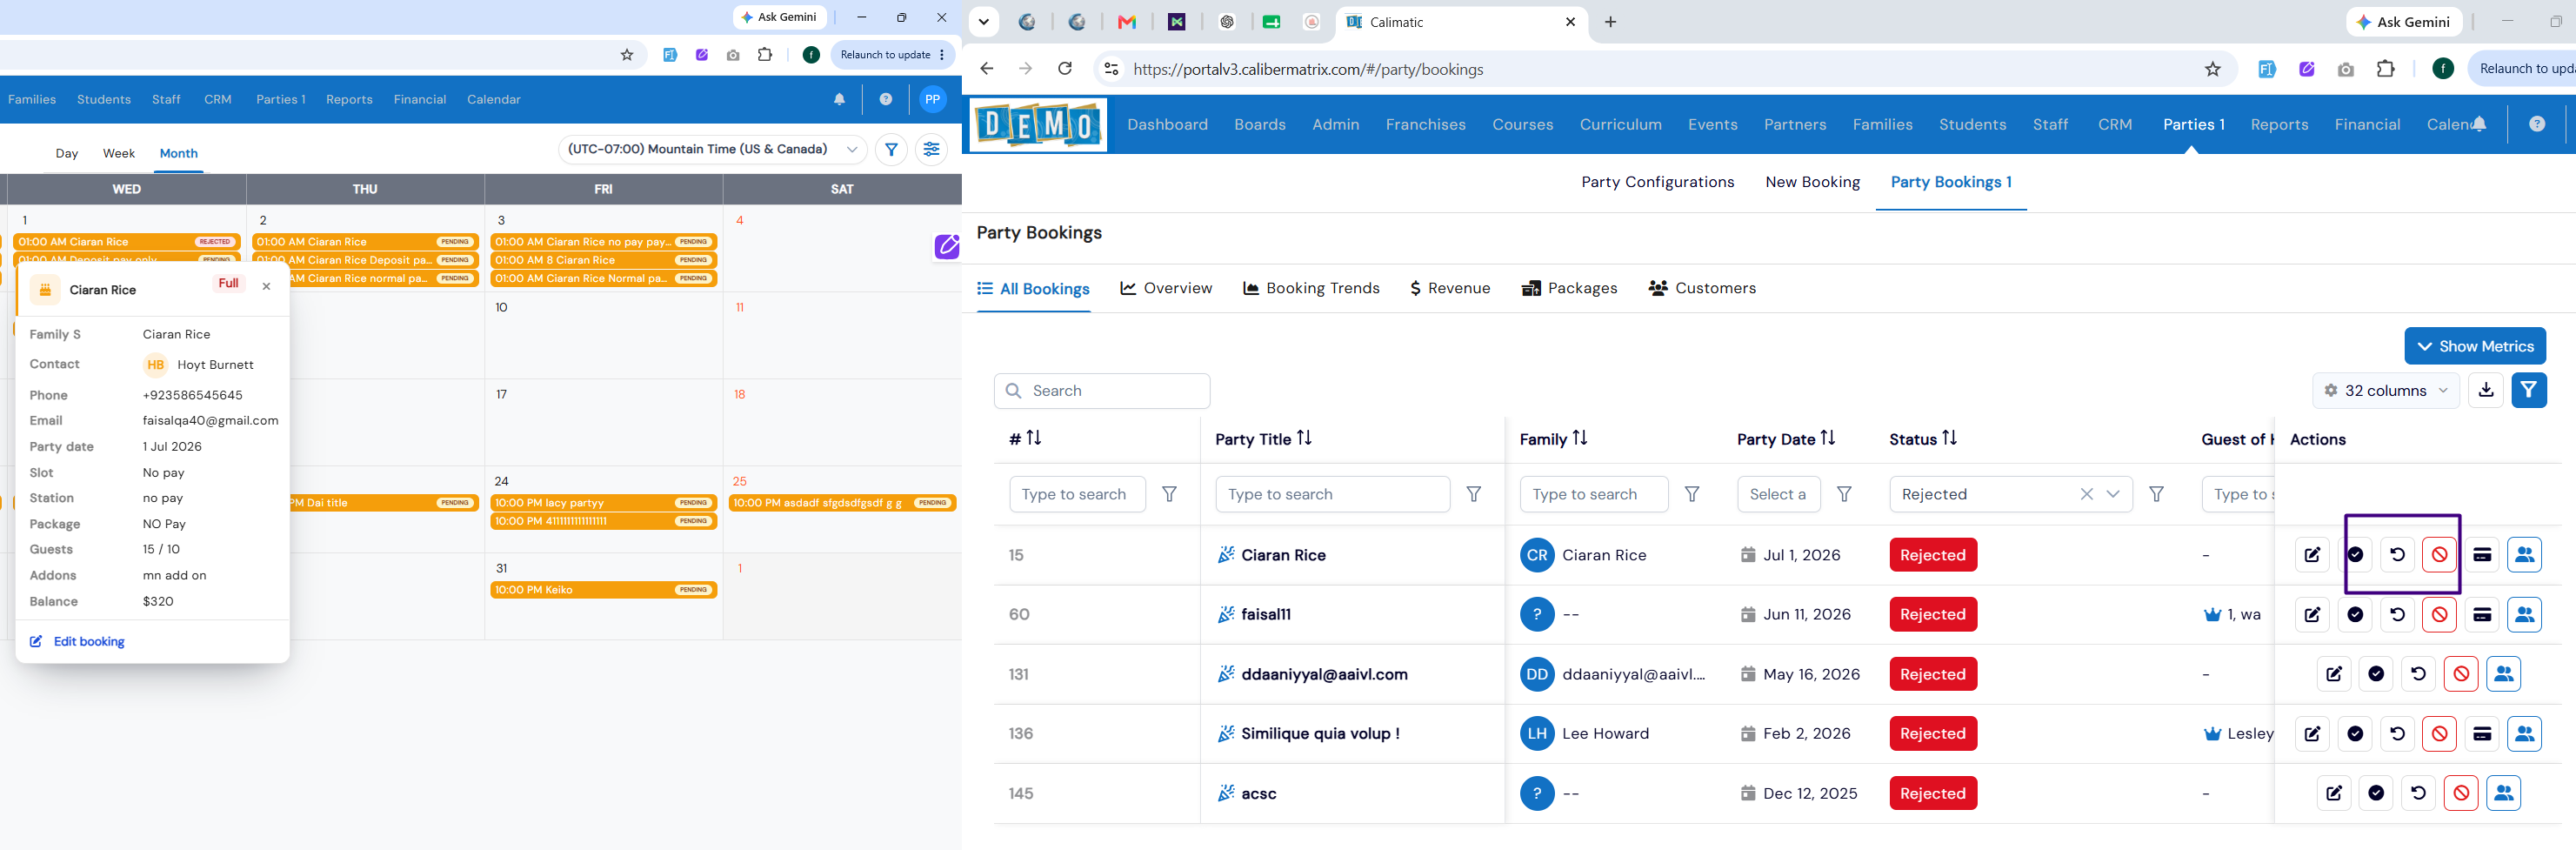The height and width of the screenshot is (850, 2576).
Task: Click the Similique quia volup ! party title
Action: click(x=1320, y=734)
